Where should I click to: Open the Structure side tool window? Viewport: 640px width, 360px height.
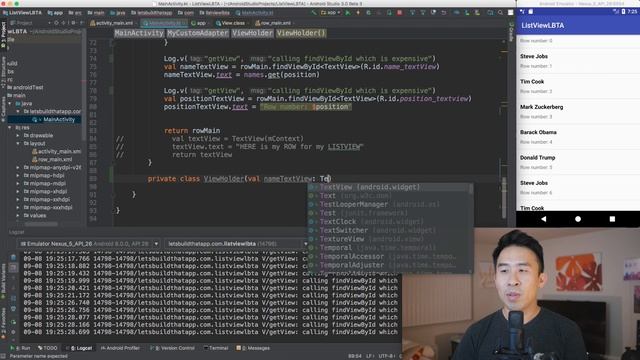point(3,72)
